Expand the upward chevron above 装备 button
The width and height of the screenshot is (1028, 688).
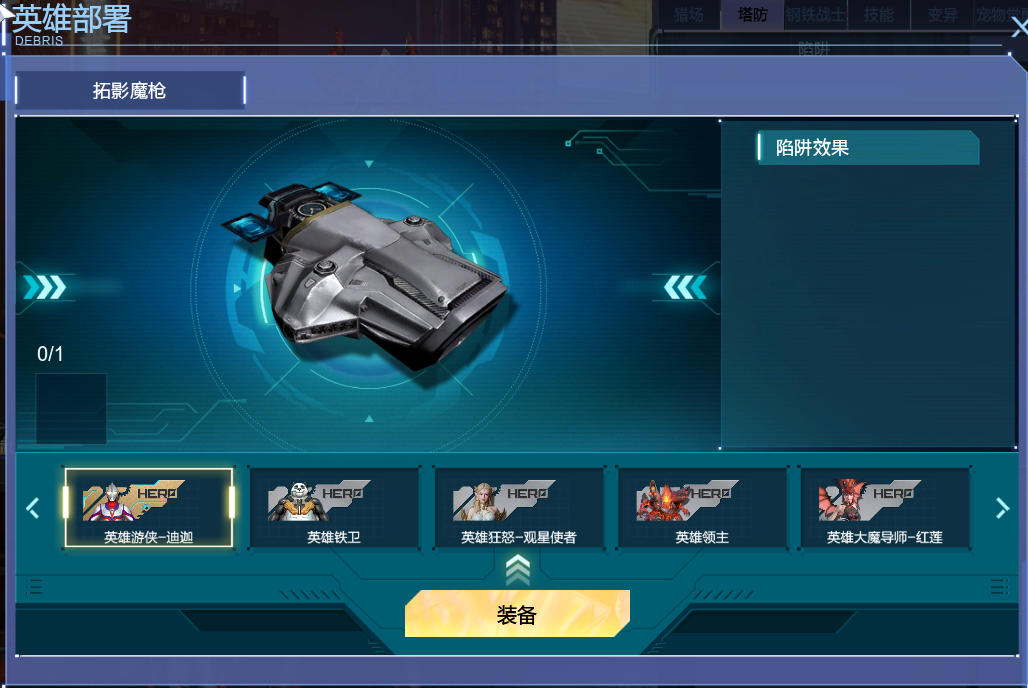pos(518,569)
